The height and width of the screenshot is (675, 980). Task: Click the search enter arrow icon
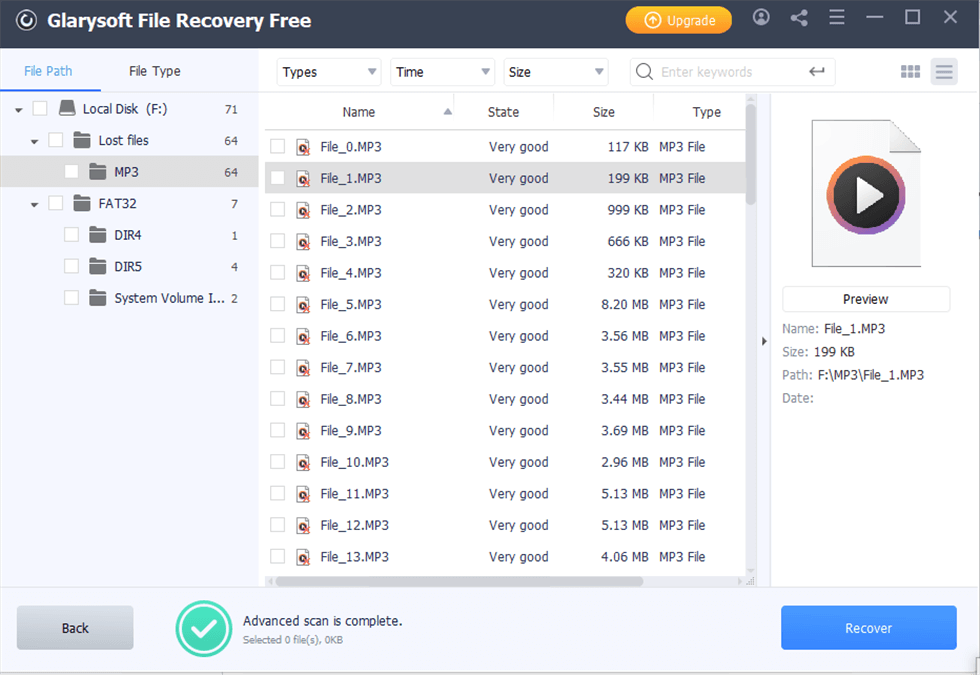[x=817, y=71]
